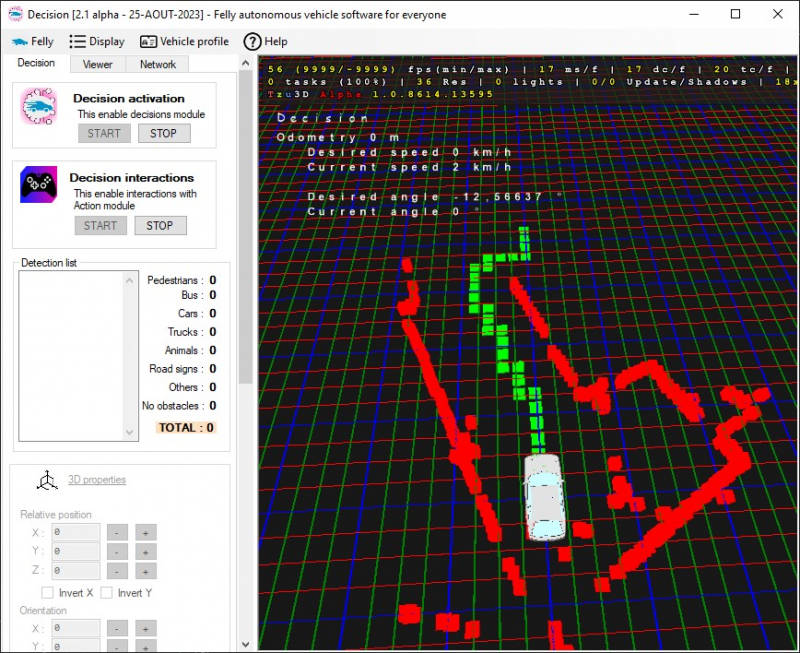Open the 3D properties link
800x653 pixels.
pos(97,480)
